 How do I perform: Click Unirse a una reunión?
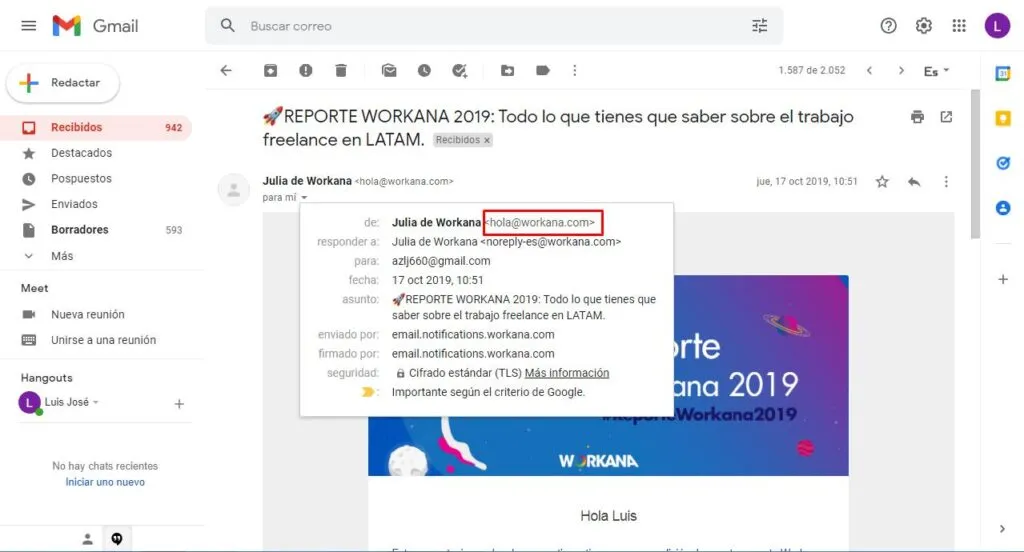click(x=103, y=340)
